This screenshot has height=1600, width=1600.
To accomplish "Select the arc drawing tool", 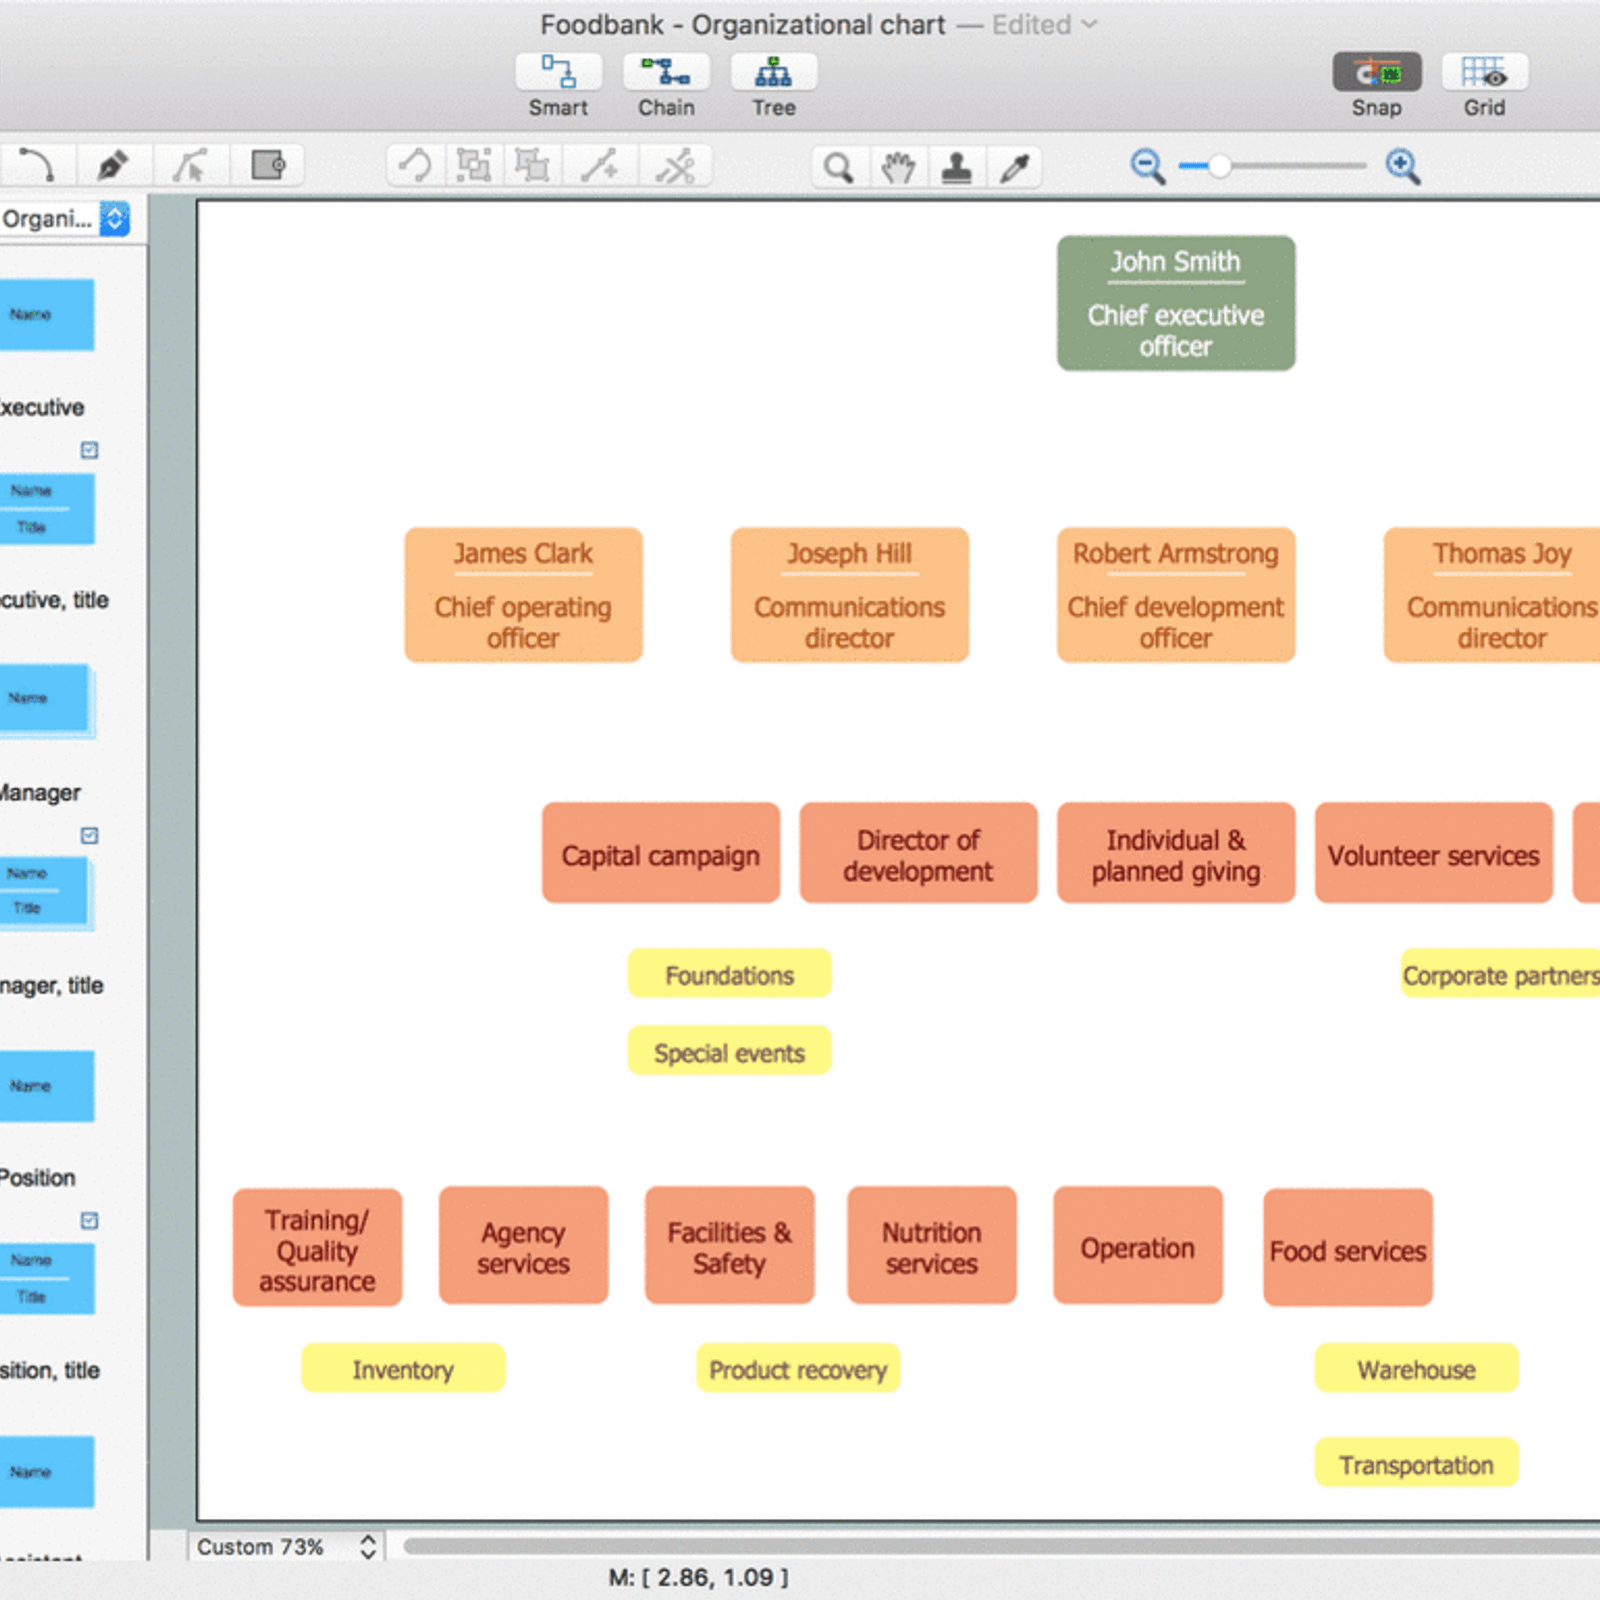I will pos(36,166).
